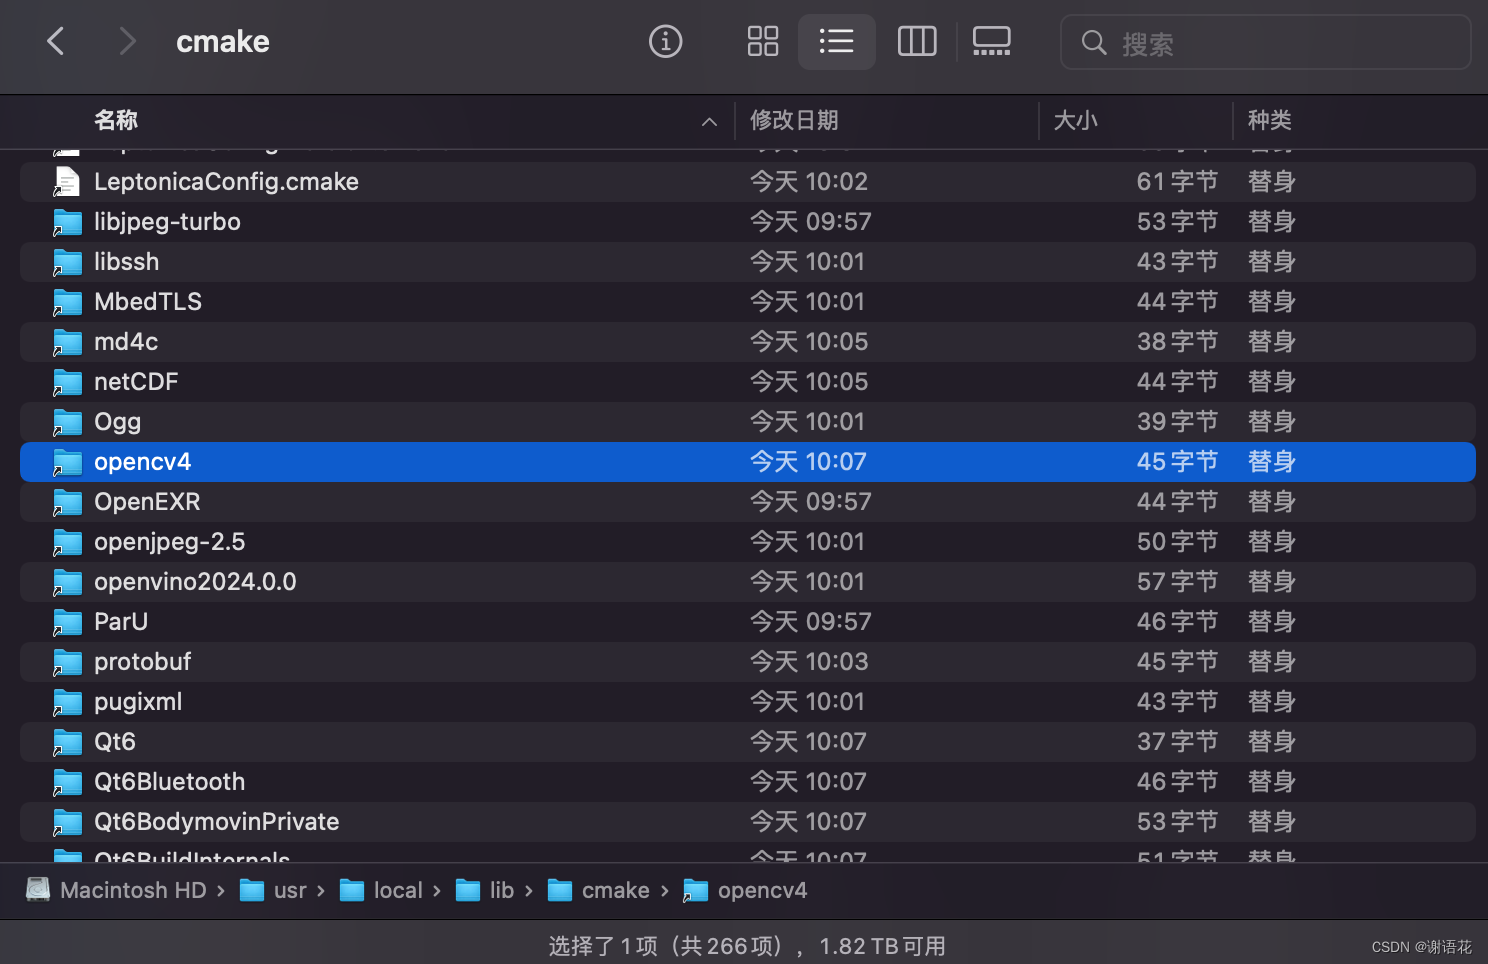Select the Ogg folder icon
The height and width of the screenshot is (964, 1488).
[x=67, y=422]
